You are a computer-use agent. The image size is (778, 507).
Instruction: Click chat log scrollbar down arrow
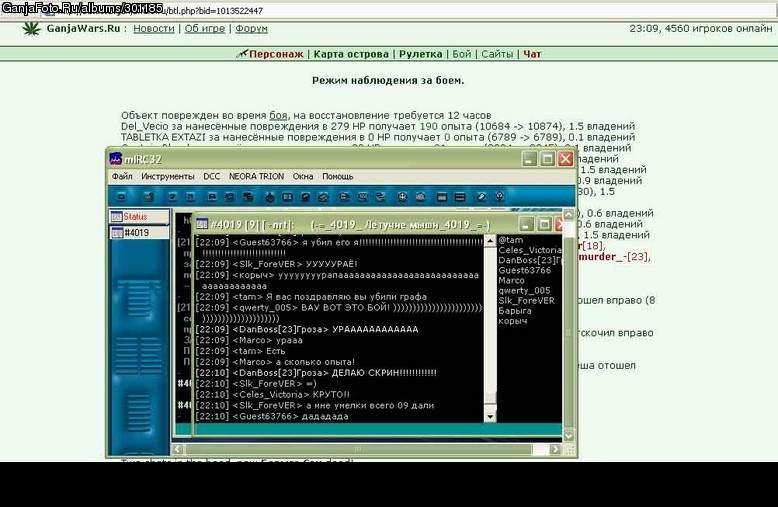(x=490, y=417)
